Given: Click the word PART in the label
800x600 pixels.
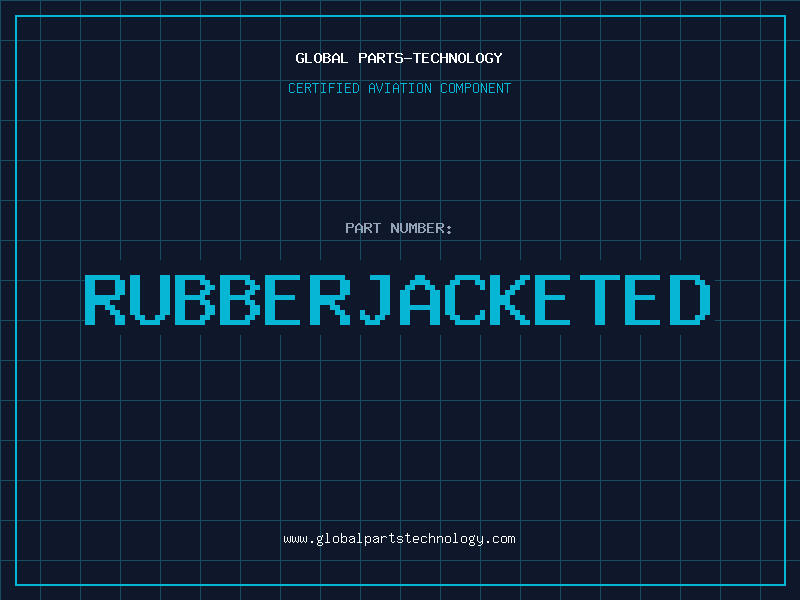Looking at the screenshot, I should click(363, 228).
